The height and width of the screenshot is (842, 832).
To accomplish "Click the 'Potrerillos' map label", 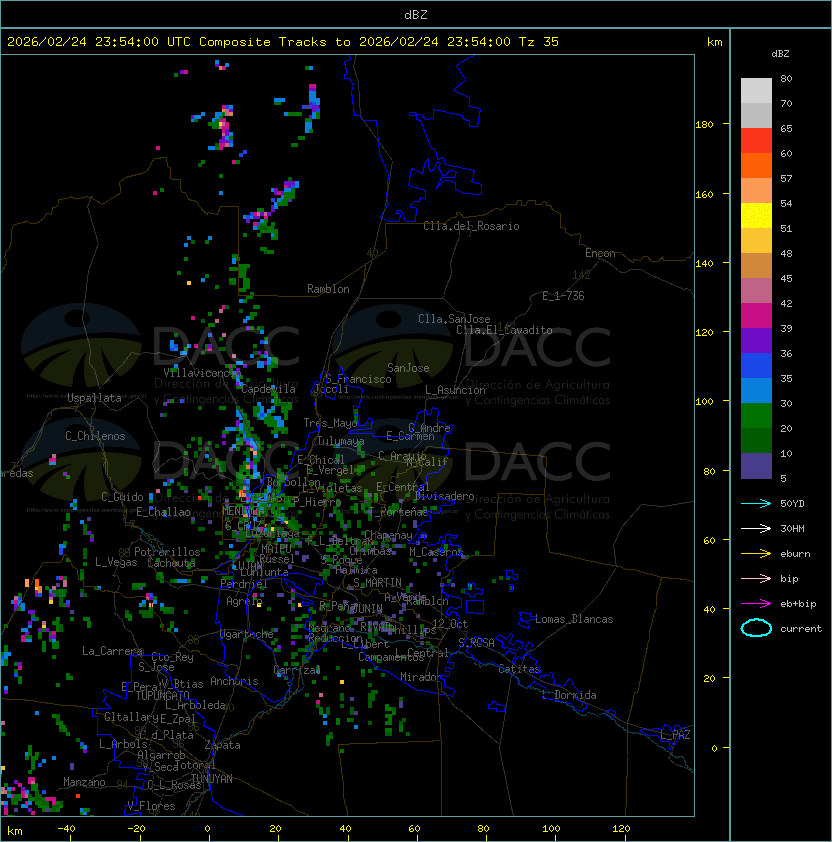I will [167, 552].
